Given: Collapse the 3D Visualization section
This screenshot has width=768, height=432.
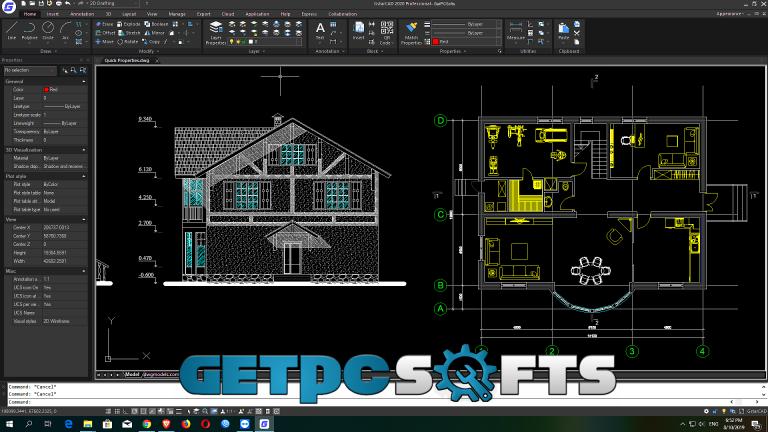Looking at the screenshot, I should point(84,150).
